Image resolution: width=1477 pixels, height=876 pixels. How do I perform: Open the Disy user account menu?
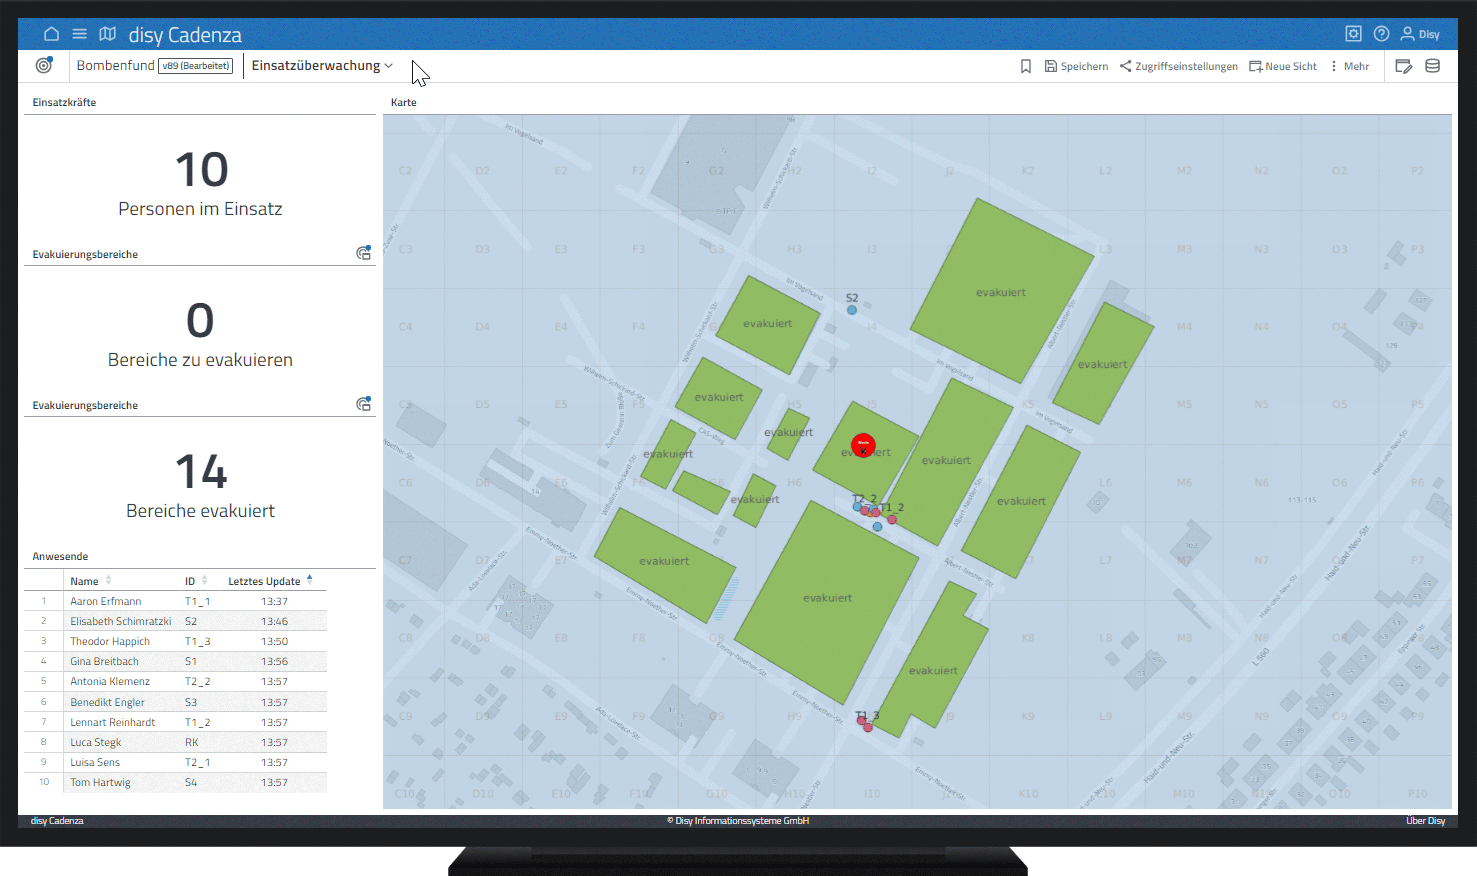pyautogui.click(x=1420, y=34)
